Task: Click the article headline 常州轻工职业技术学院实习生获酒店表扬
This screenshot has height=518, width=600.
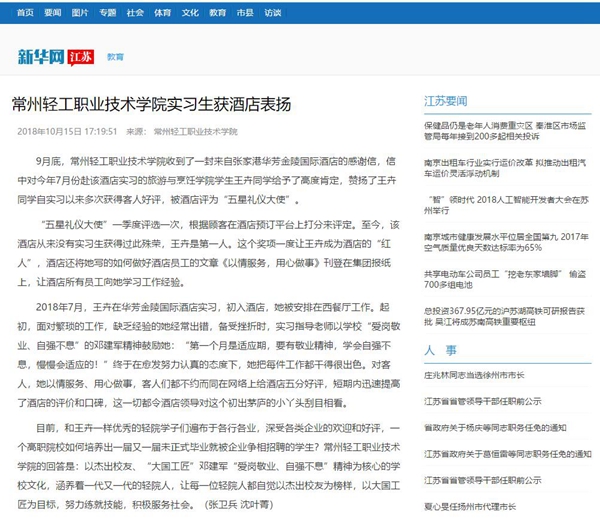Action: [152, 104]
